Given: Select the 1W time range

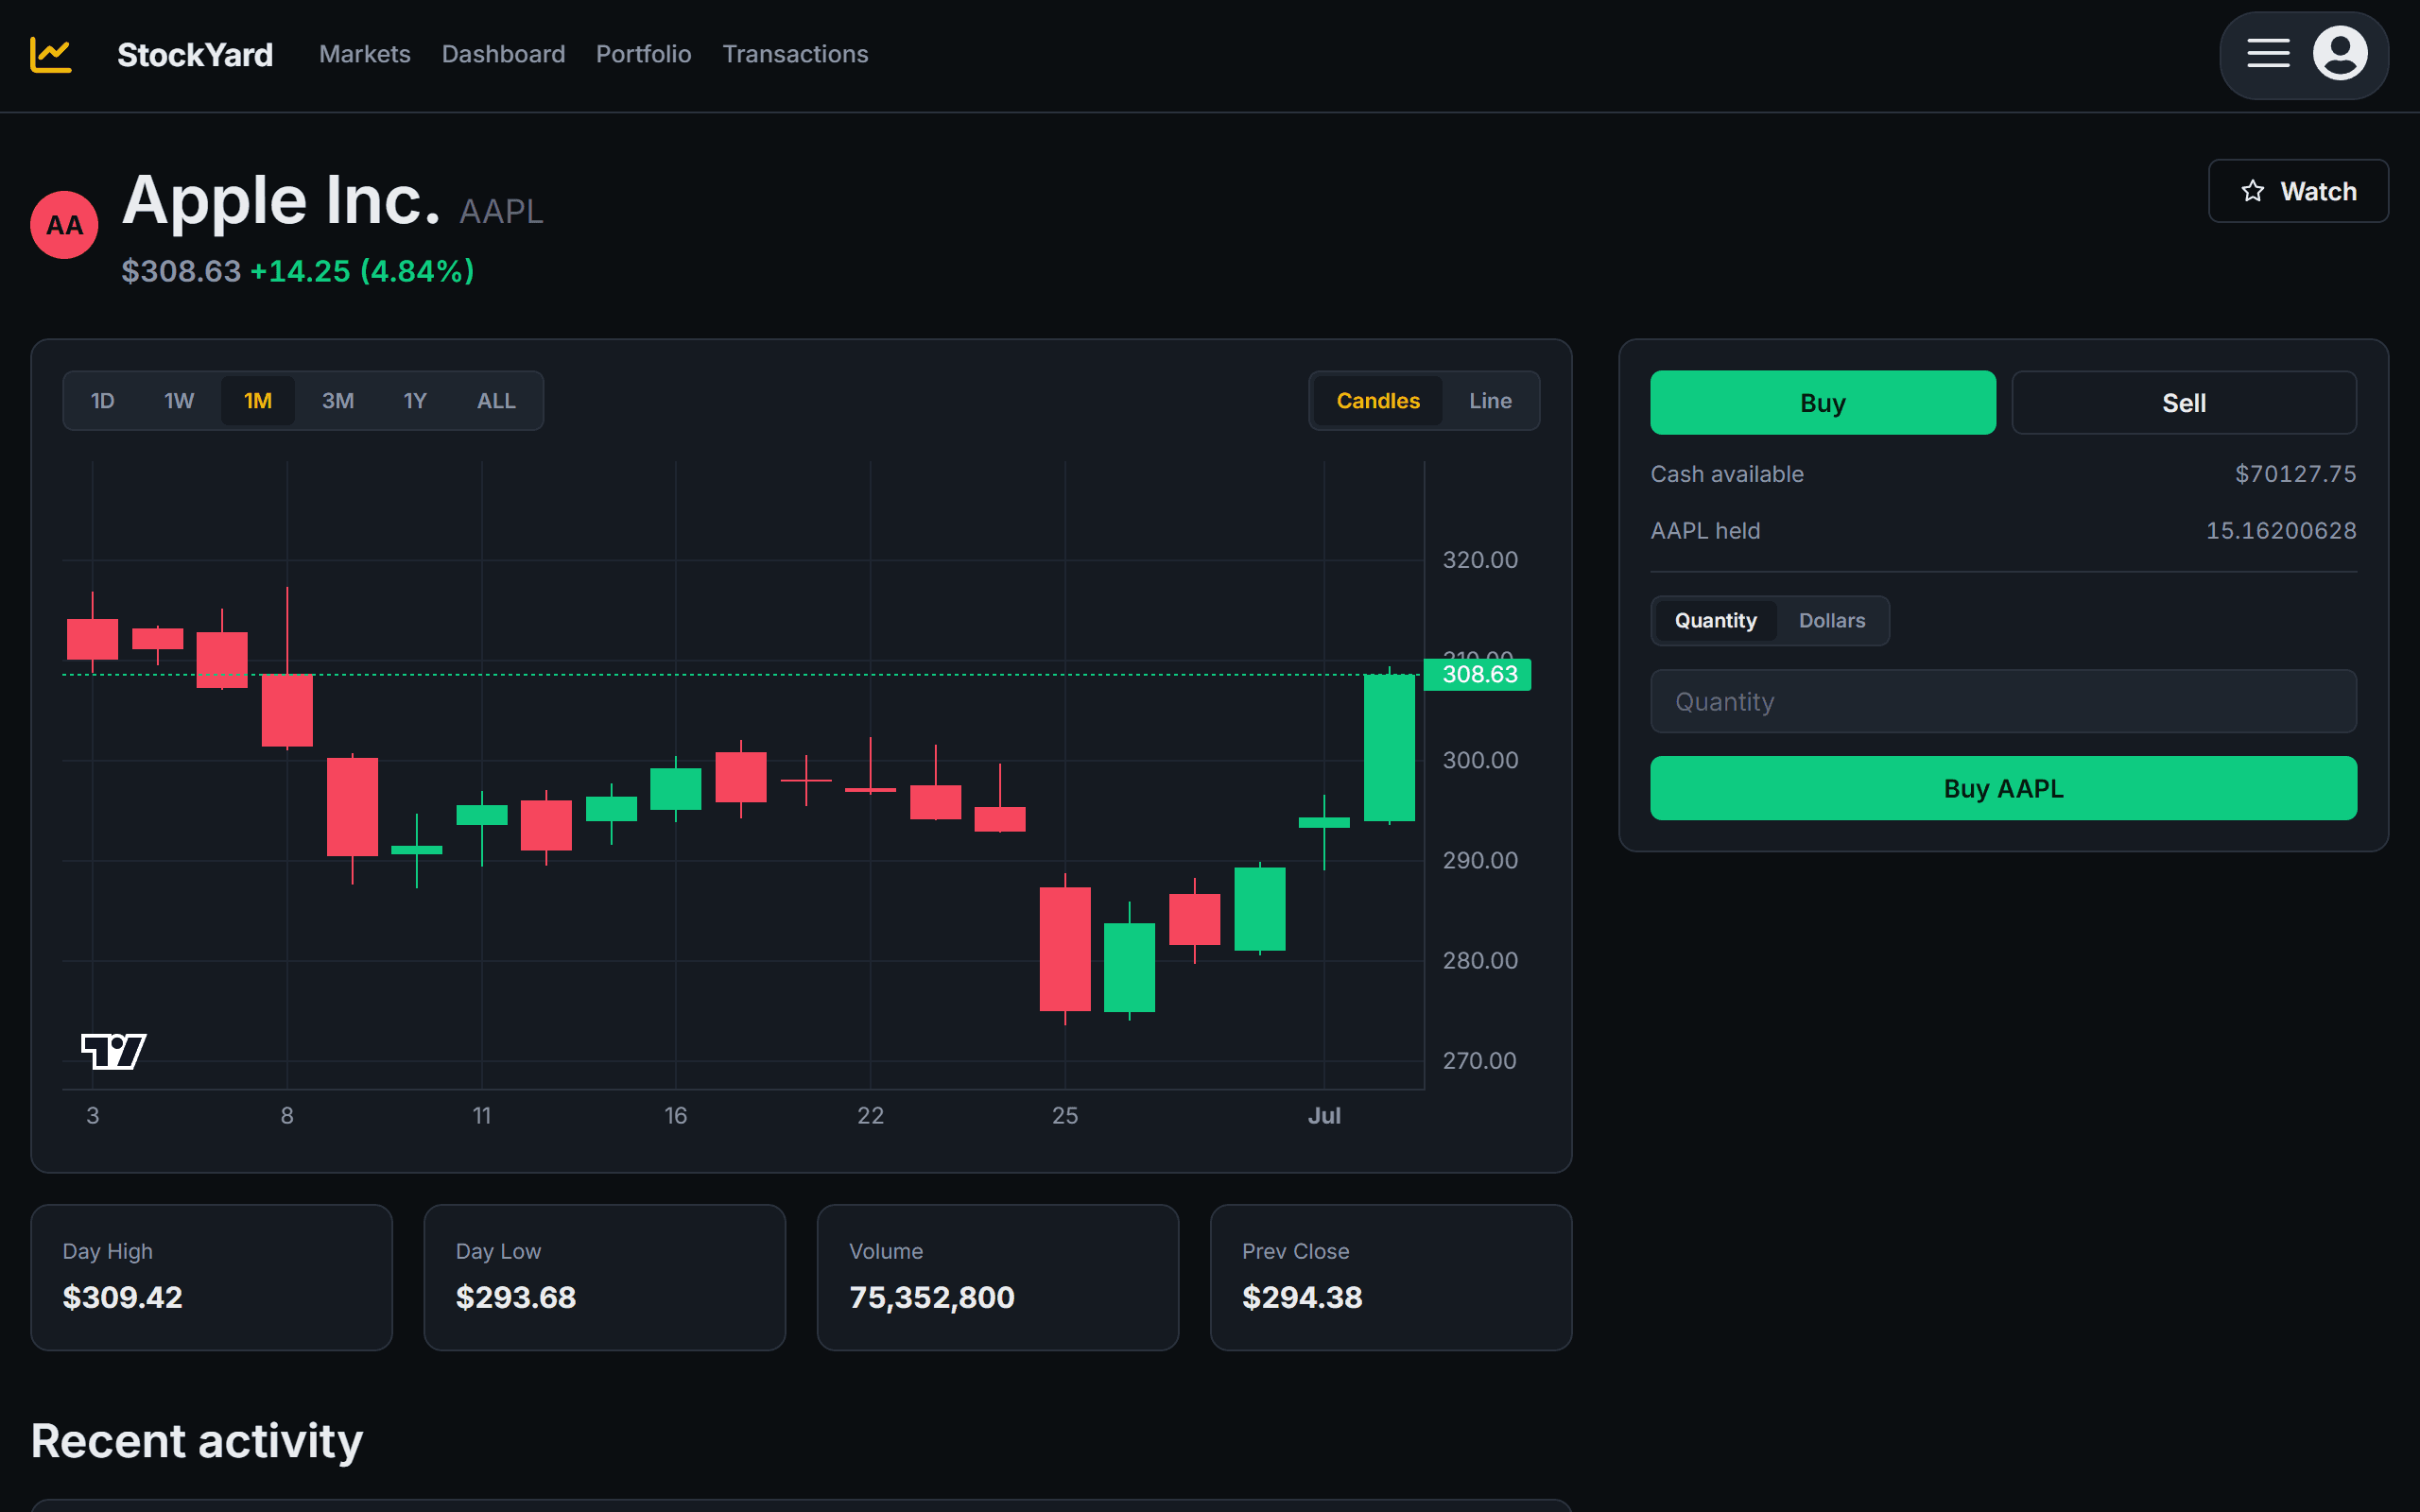Looking at the screenshot, I should click(x=179, y=401).
